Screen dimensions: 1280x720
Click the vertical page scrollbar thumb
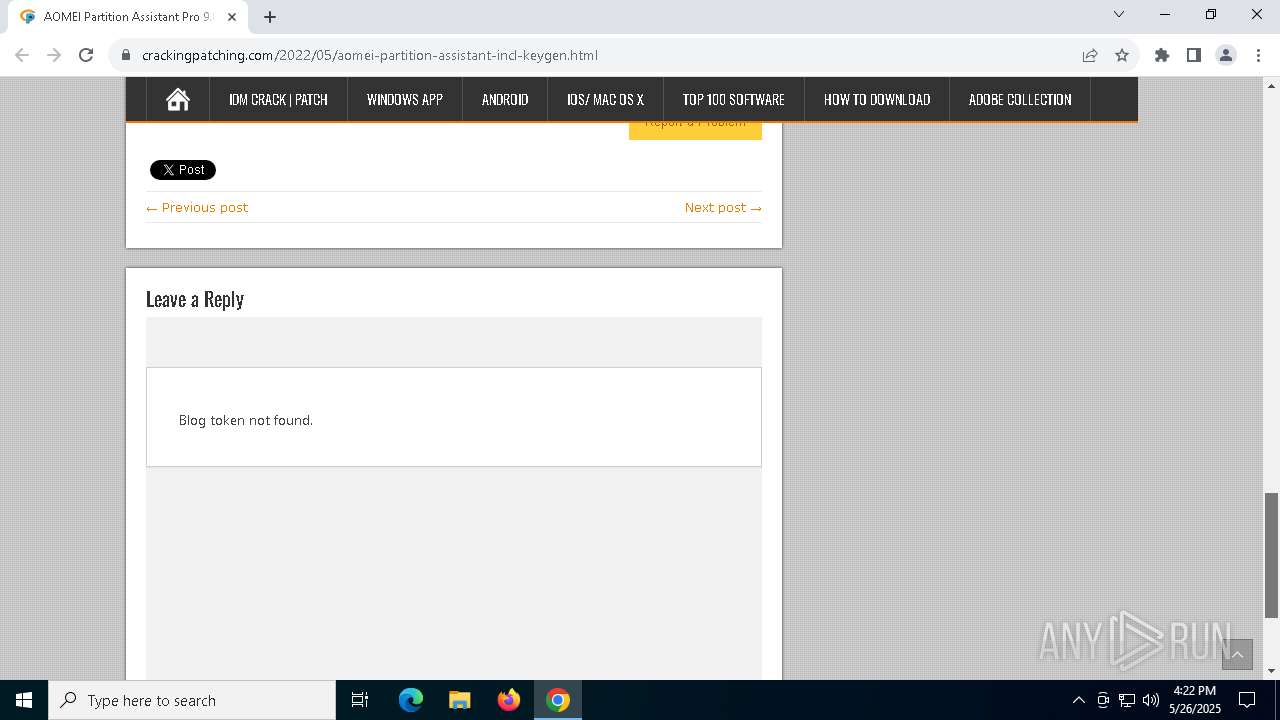pyautogui.click(x=1271, y=555)
